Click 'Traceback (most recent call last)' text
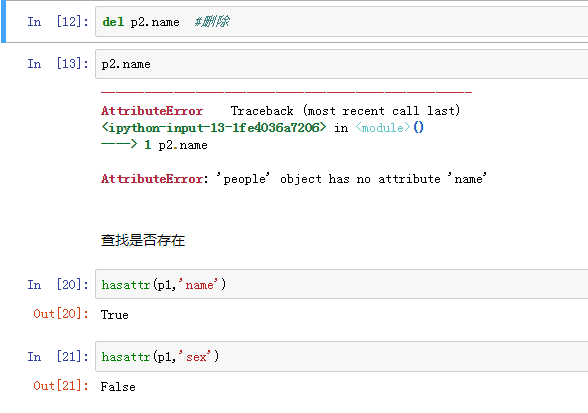Screen dimensions: 588x413 click(345, 111)
